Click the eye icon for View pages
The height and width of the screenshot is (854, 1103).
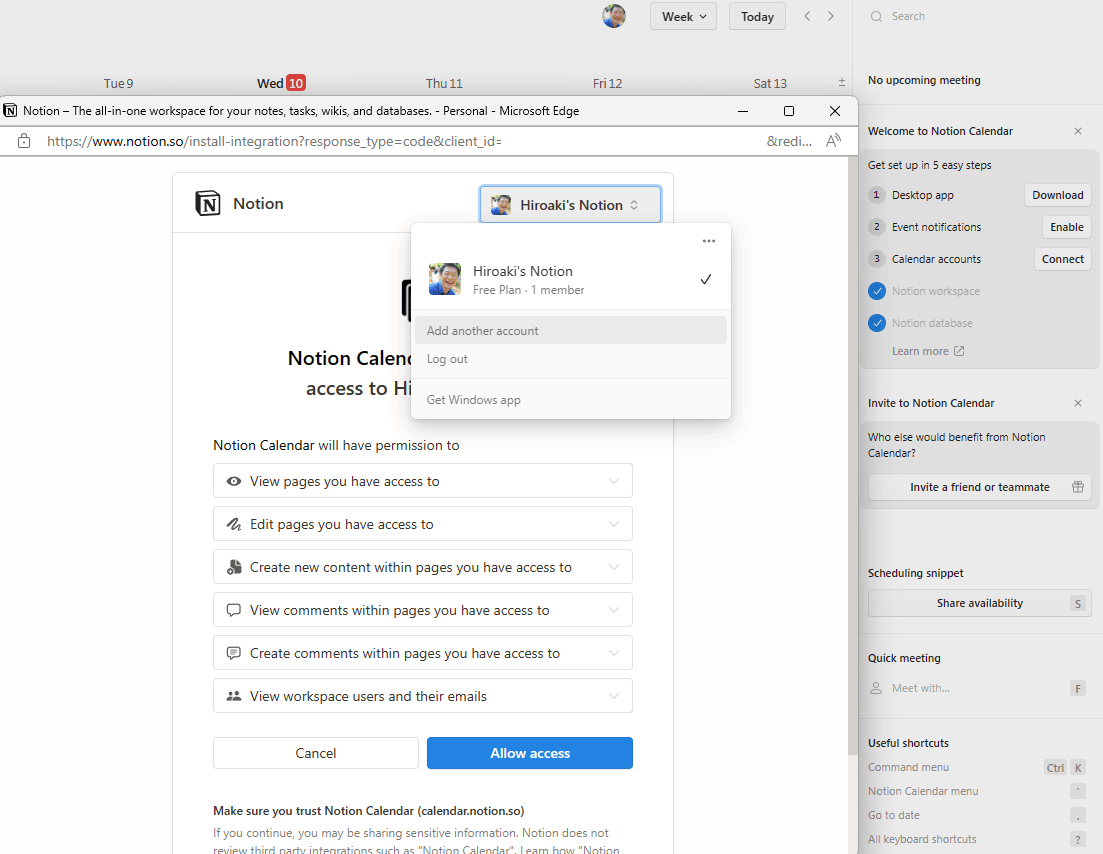pos(234,481)
